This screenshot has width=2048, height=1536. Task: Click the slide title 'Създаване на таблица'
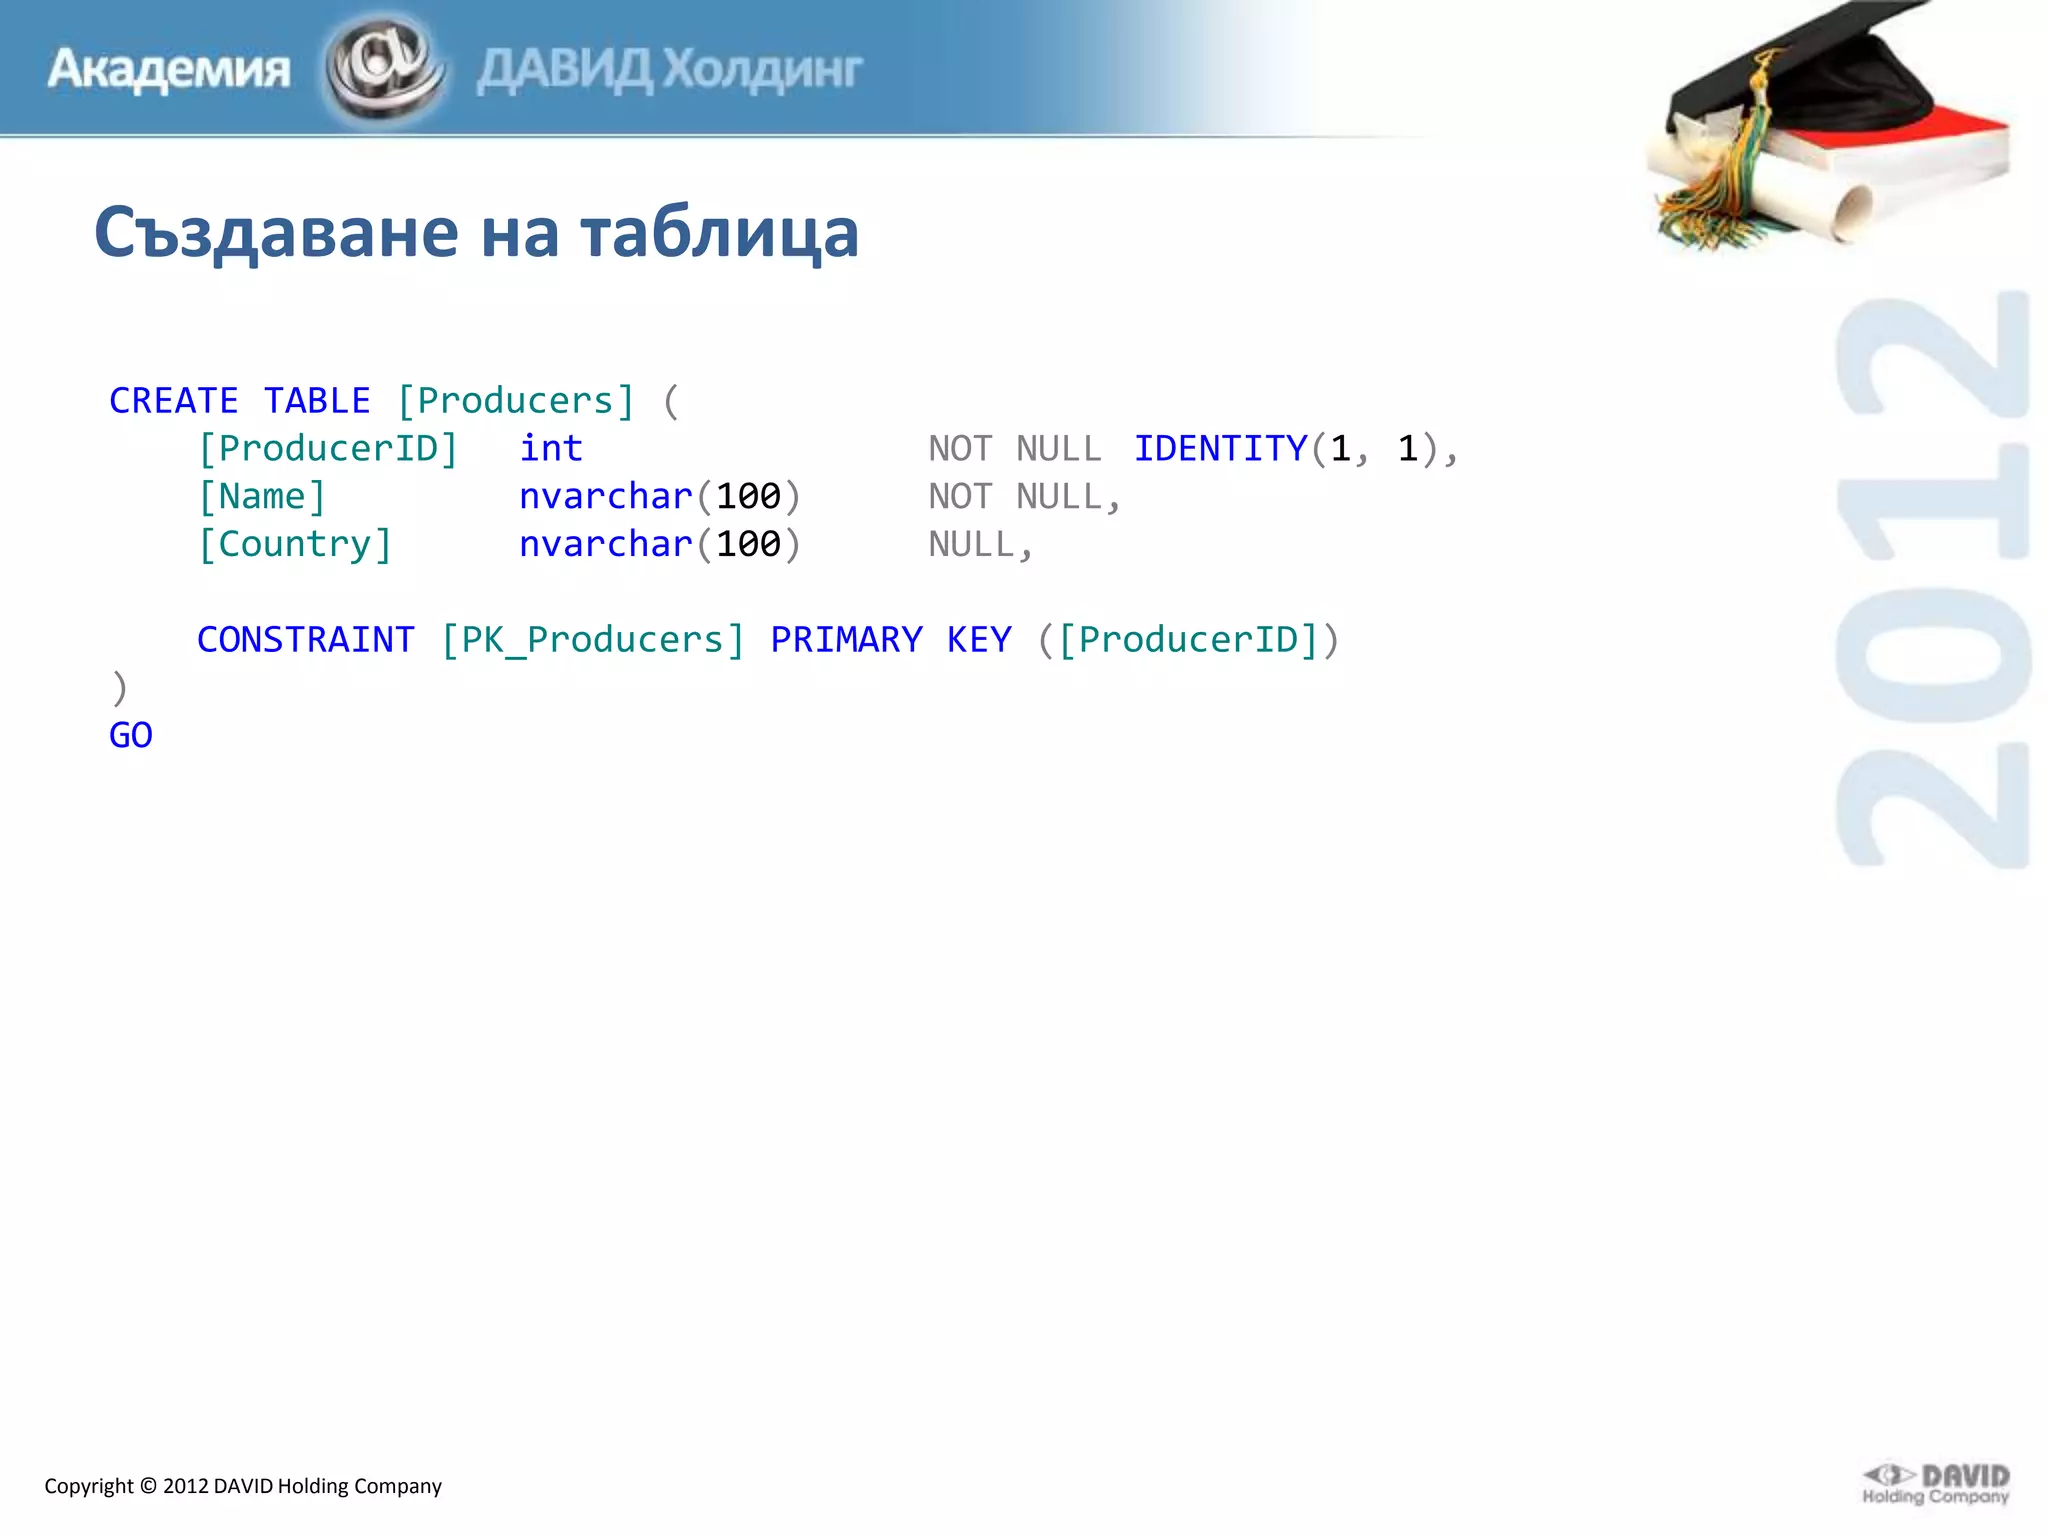[x=476, y=232]
